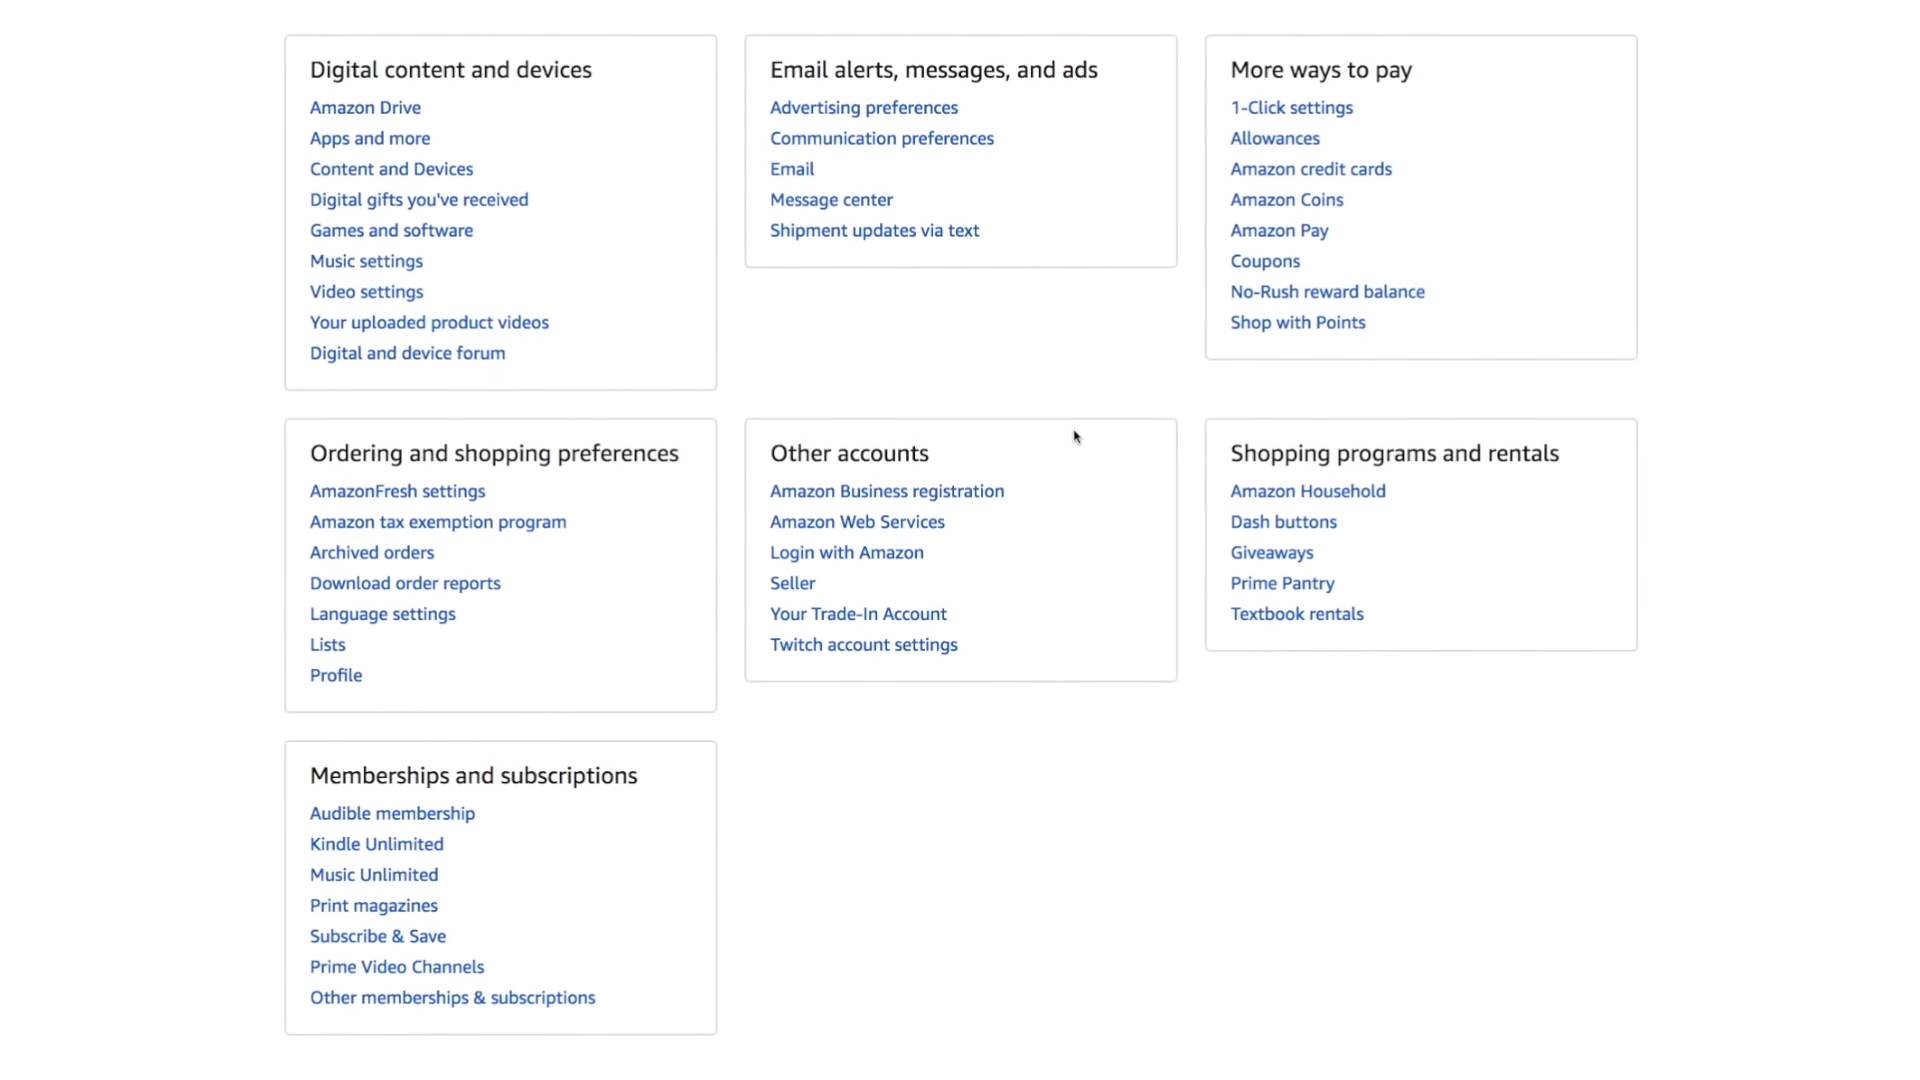
Task: Open Amazon Household
Action: tap(1307, 491)
